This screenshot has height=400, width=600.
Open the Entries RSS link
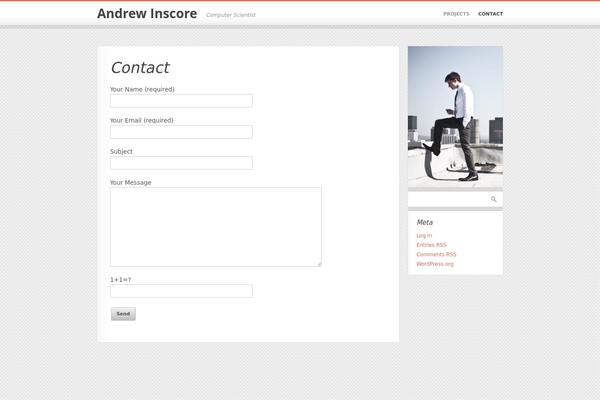(x=431, y=245)
